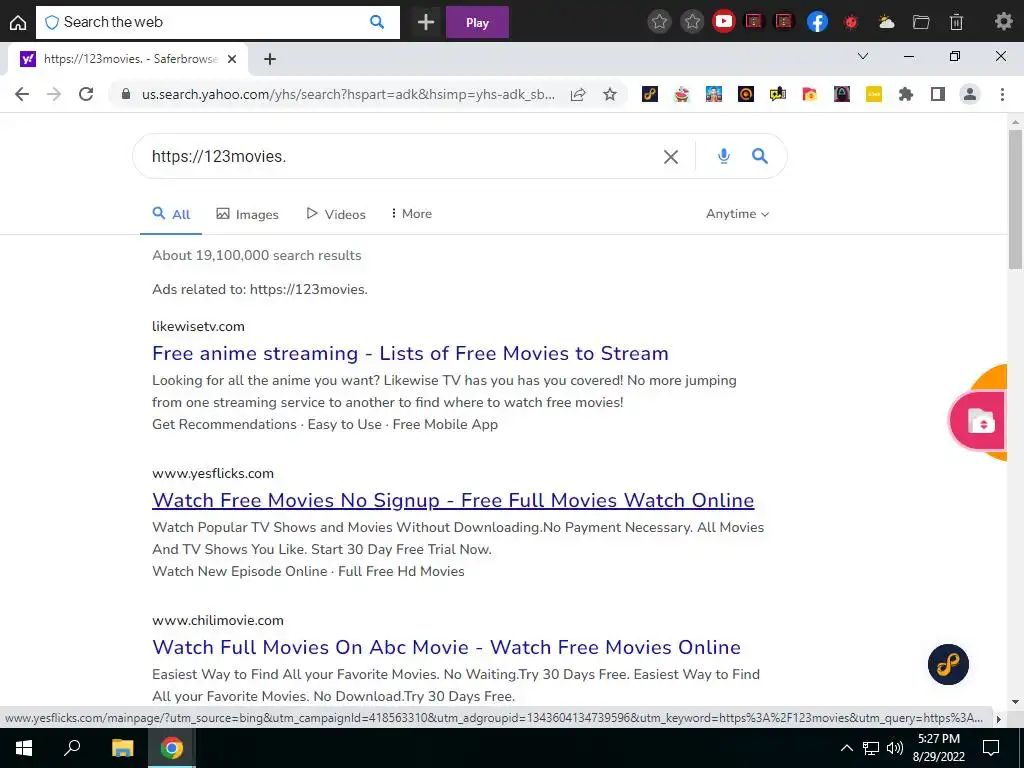The width and height of the screenshot is (1024, 768).
Task: Switch to the Images tab
Action: pyautogui.click(x=248, y=214)
